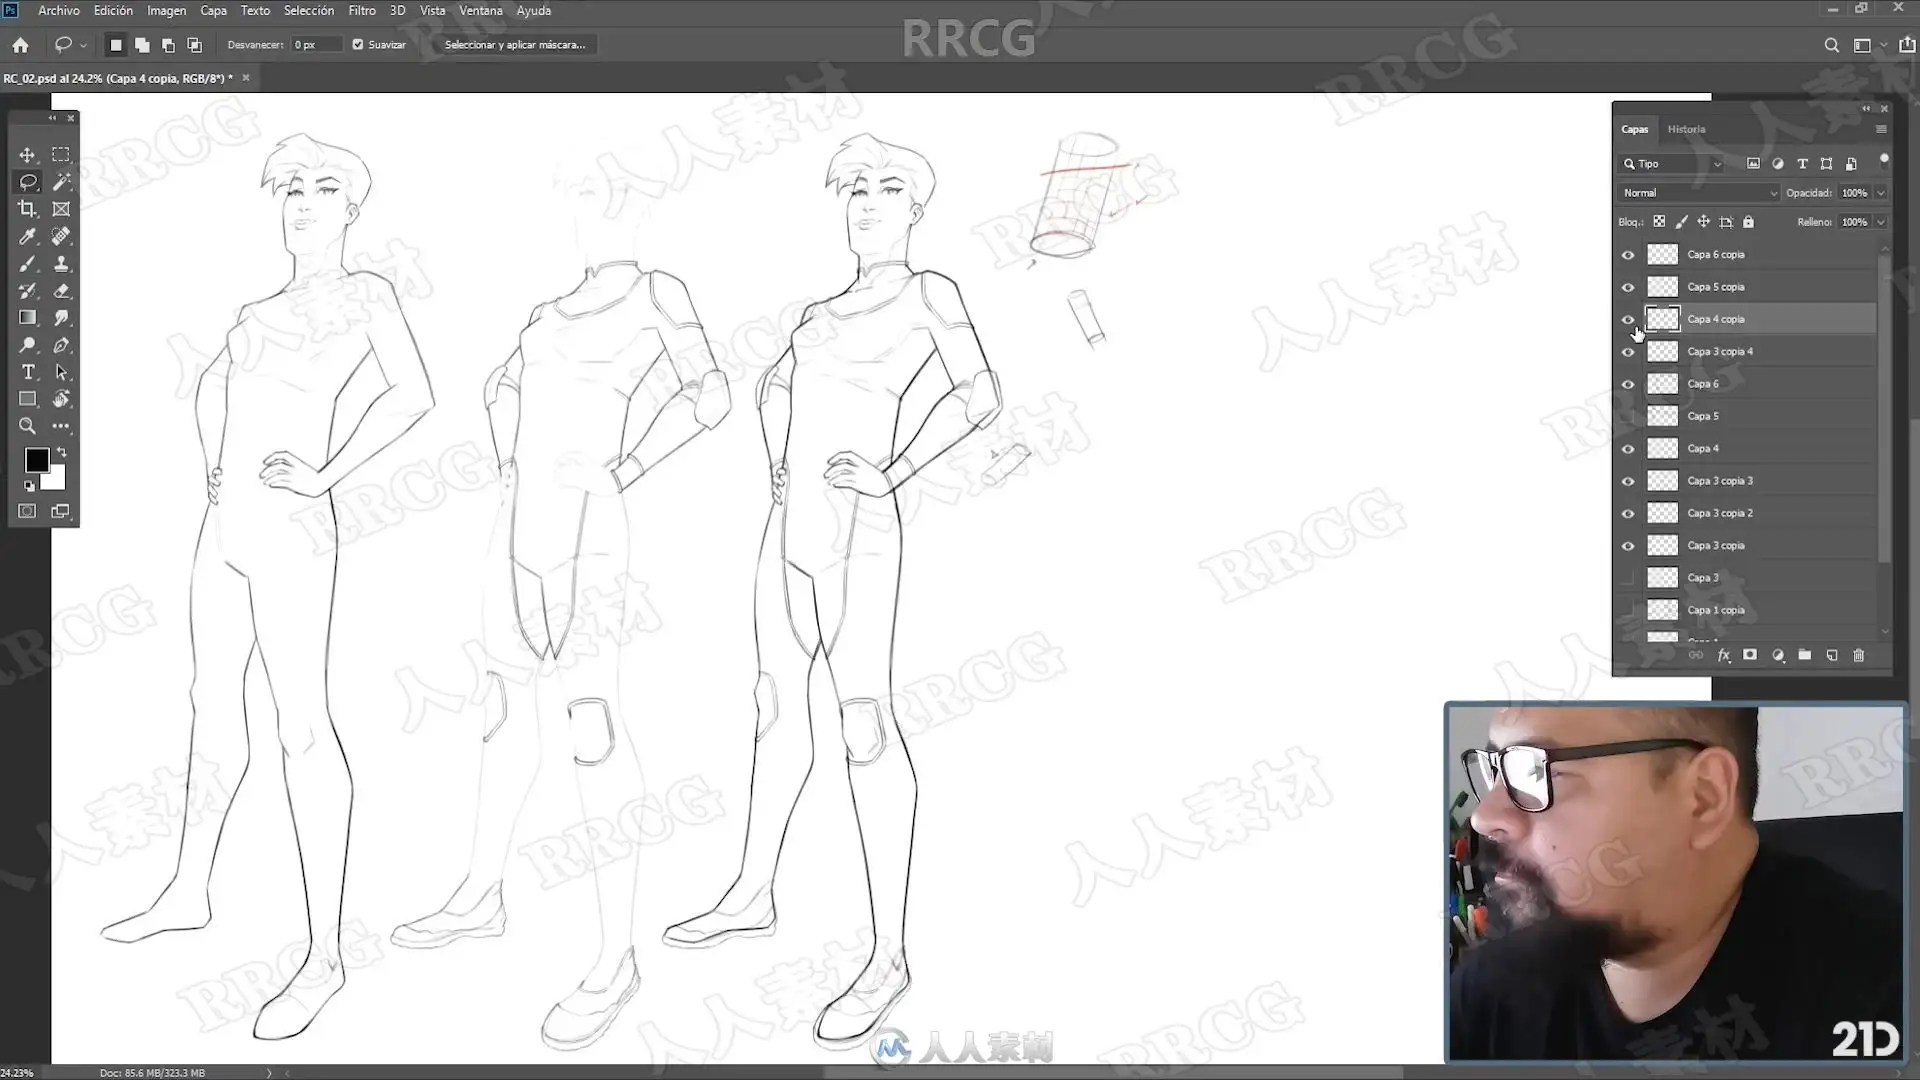1920x1080 pixels.
Task: Open the blend mode dropdown (Normal)
Action: (1699, 193)
